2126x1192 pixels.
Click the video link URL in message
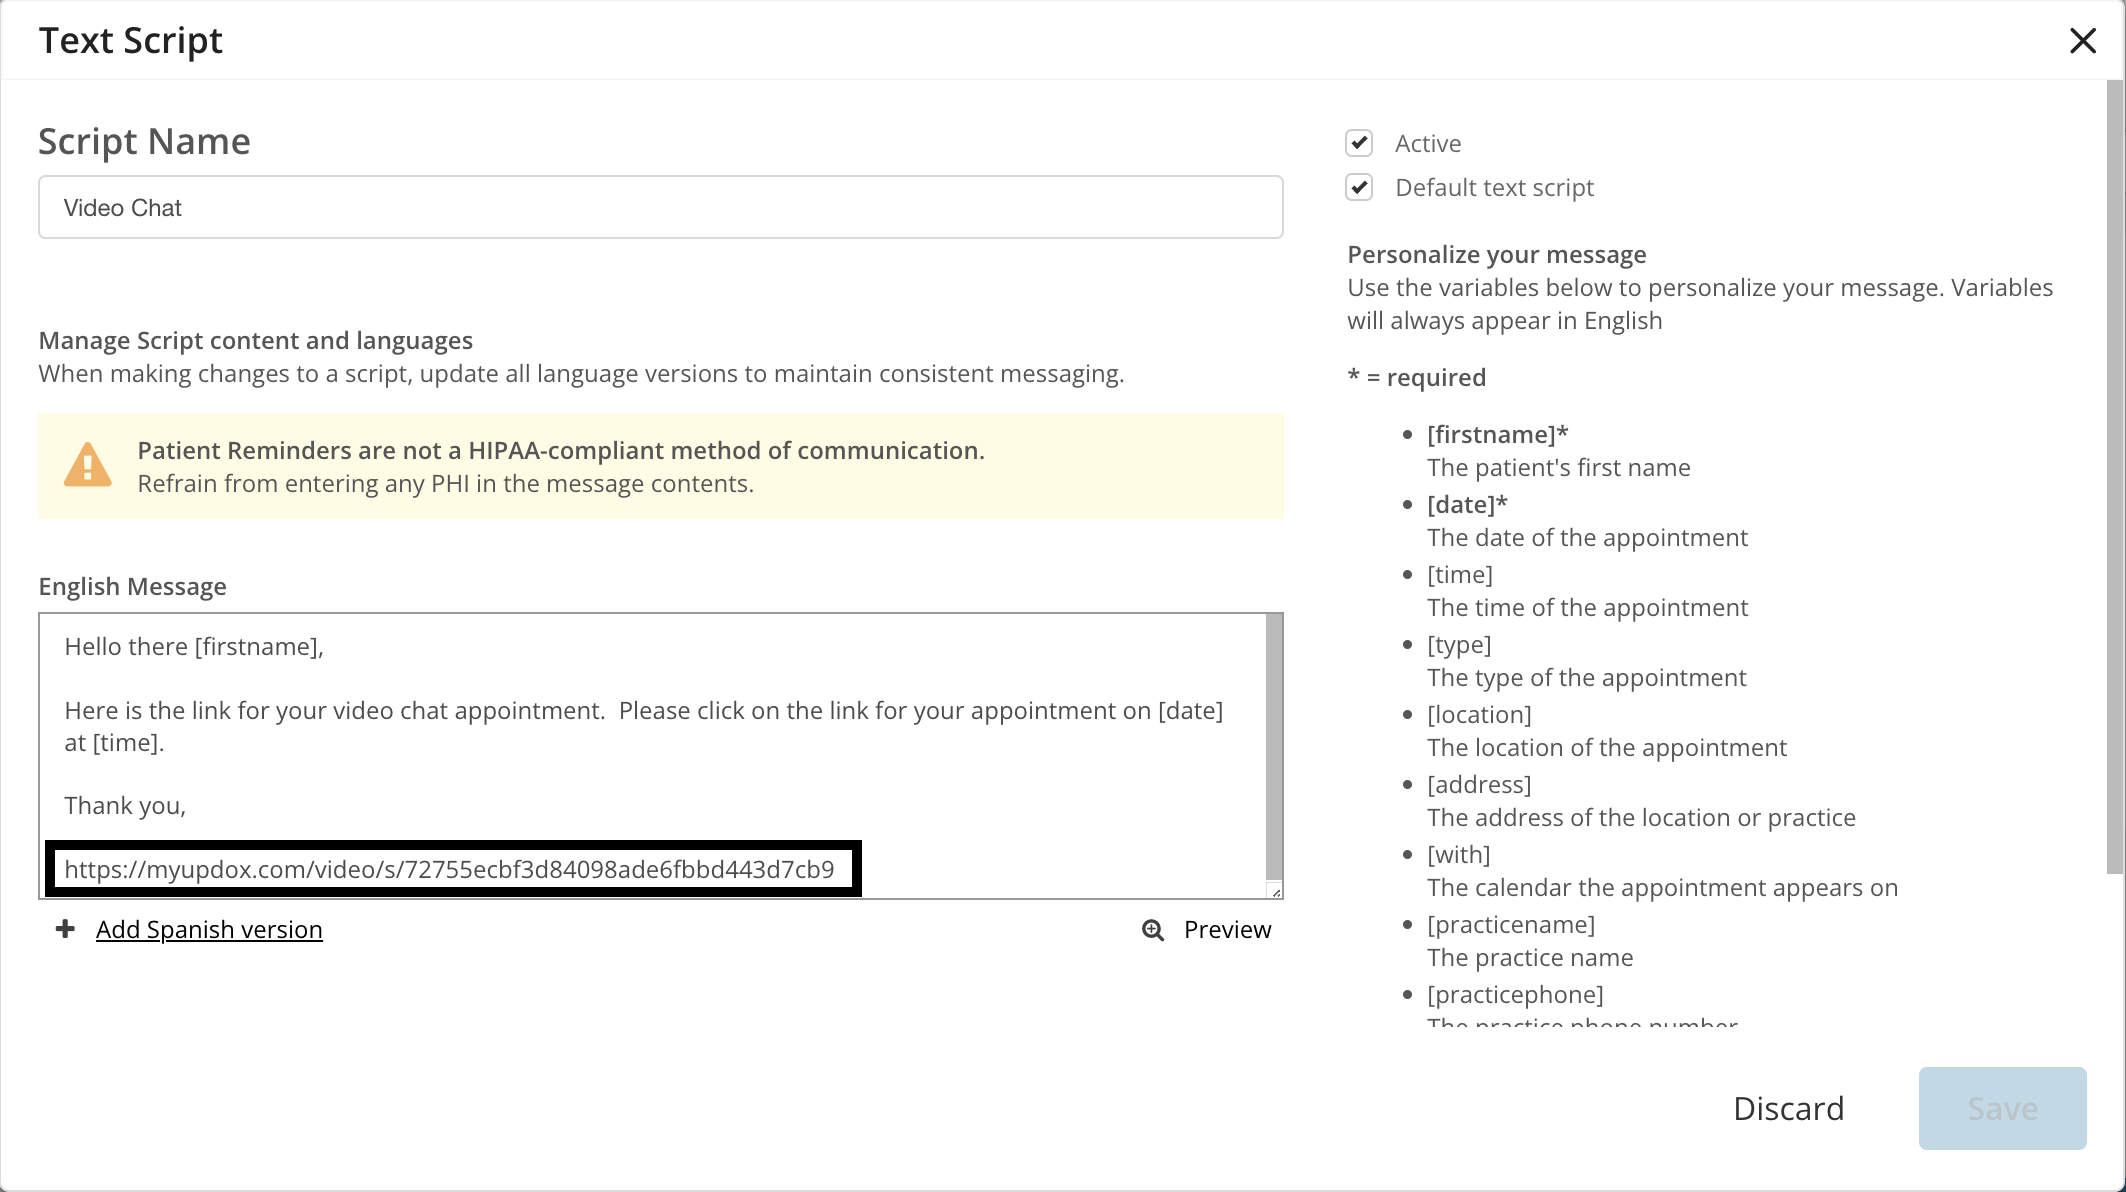click(x=449, y=869)
